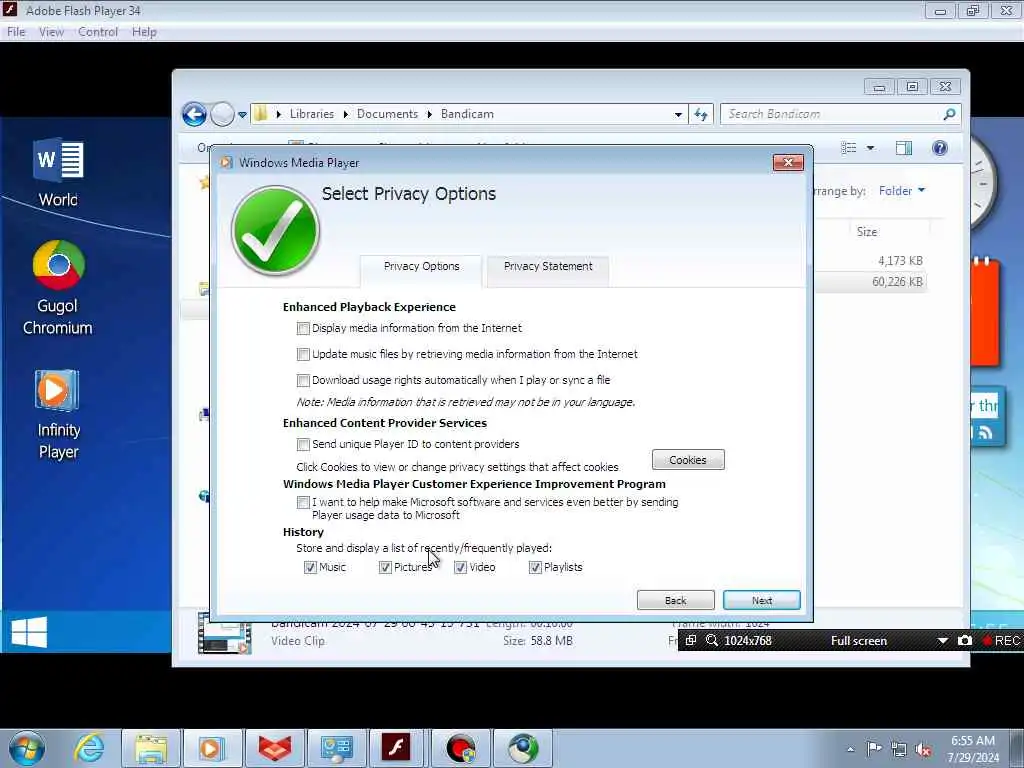The width and height of the screenshot is (1024, 768).
Task: Uncheck the Music history checkbox
Action: [x=310, y=568]
